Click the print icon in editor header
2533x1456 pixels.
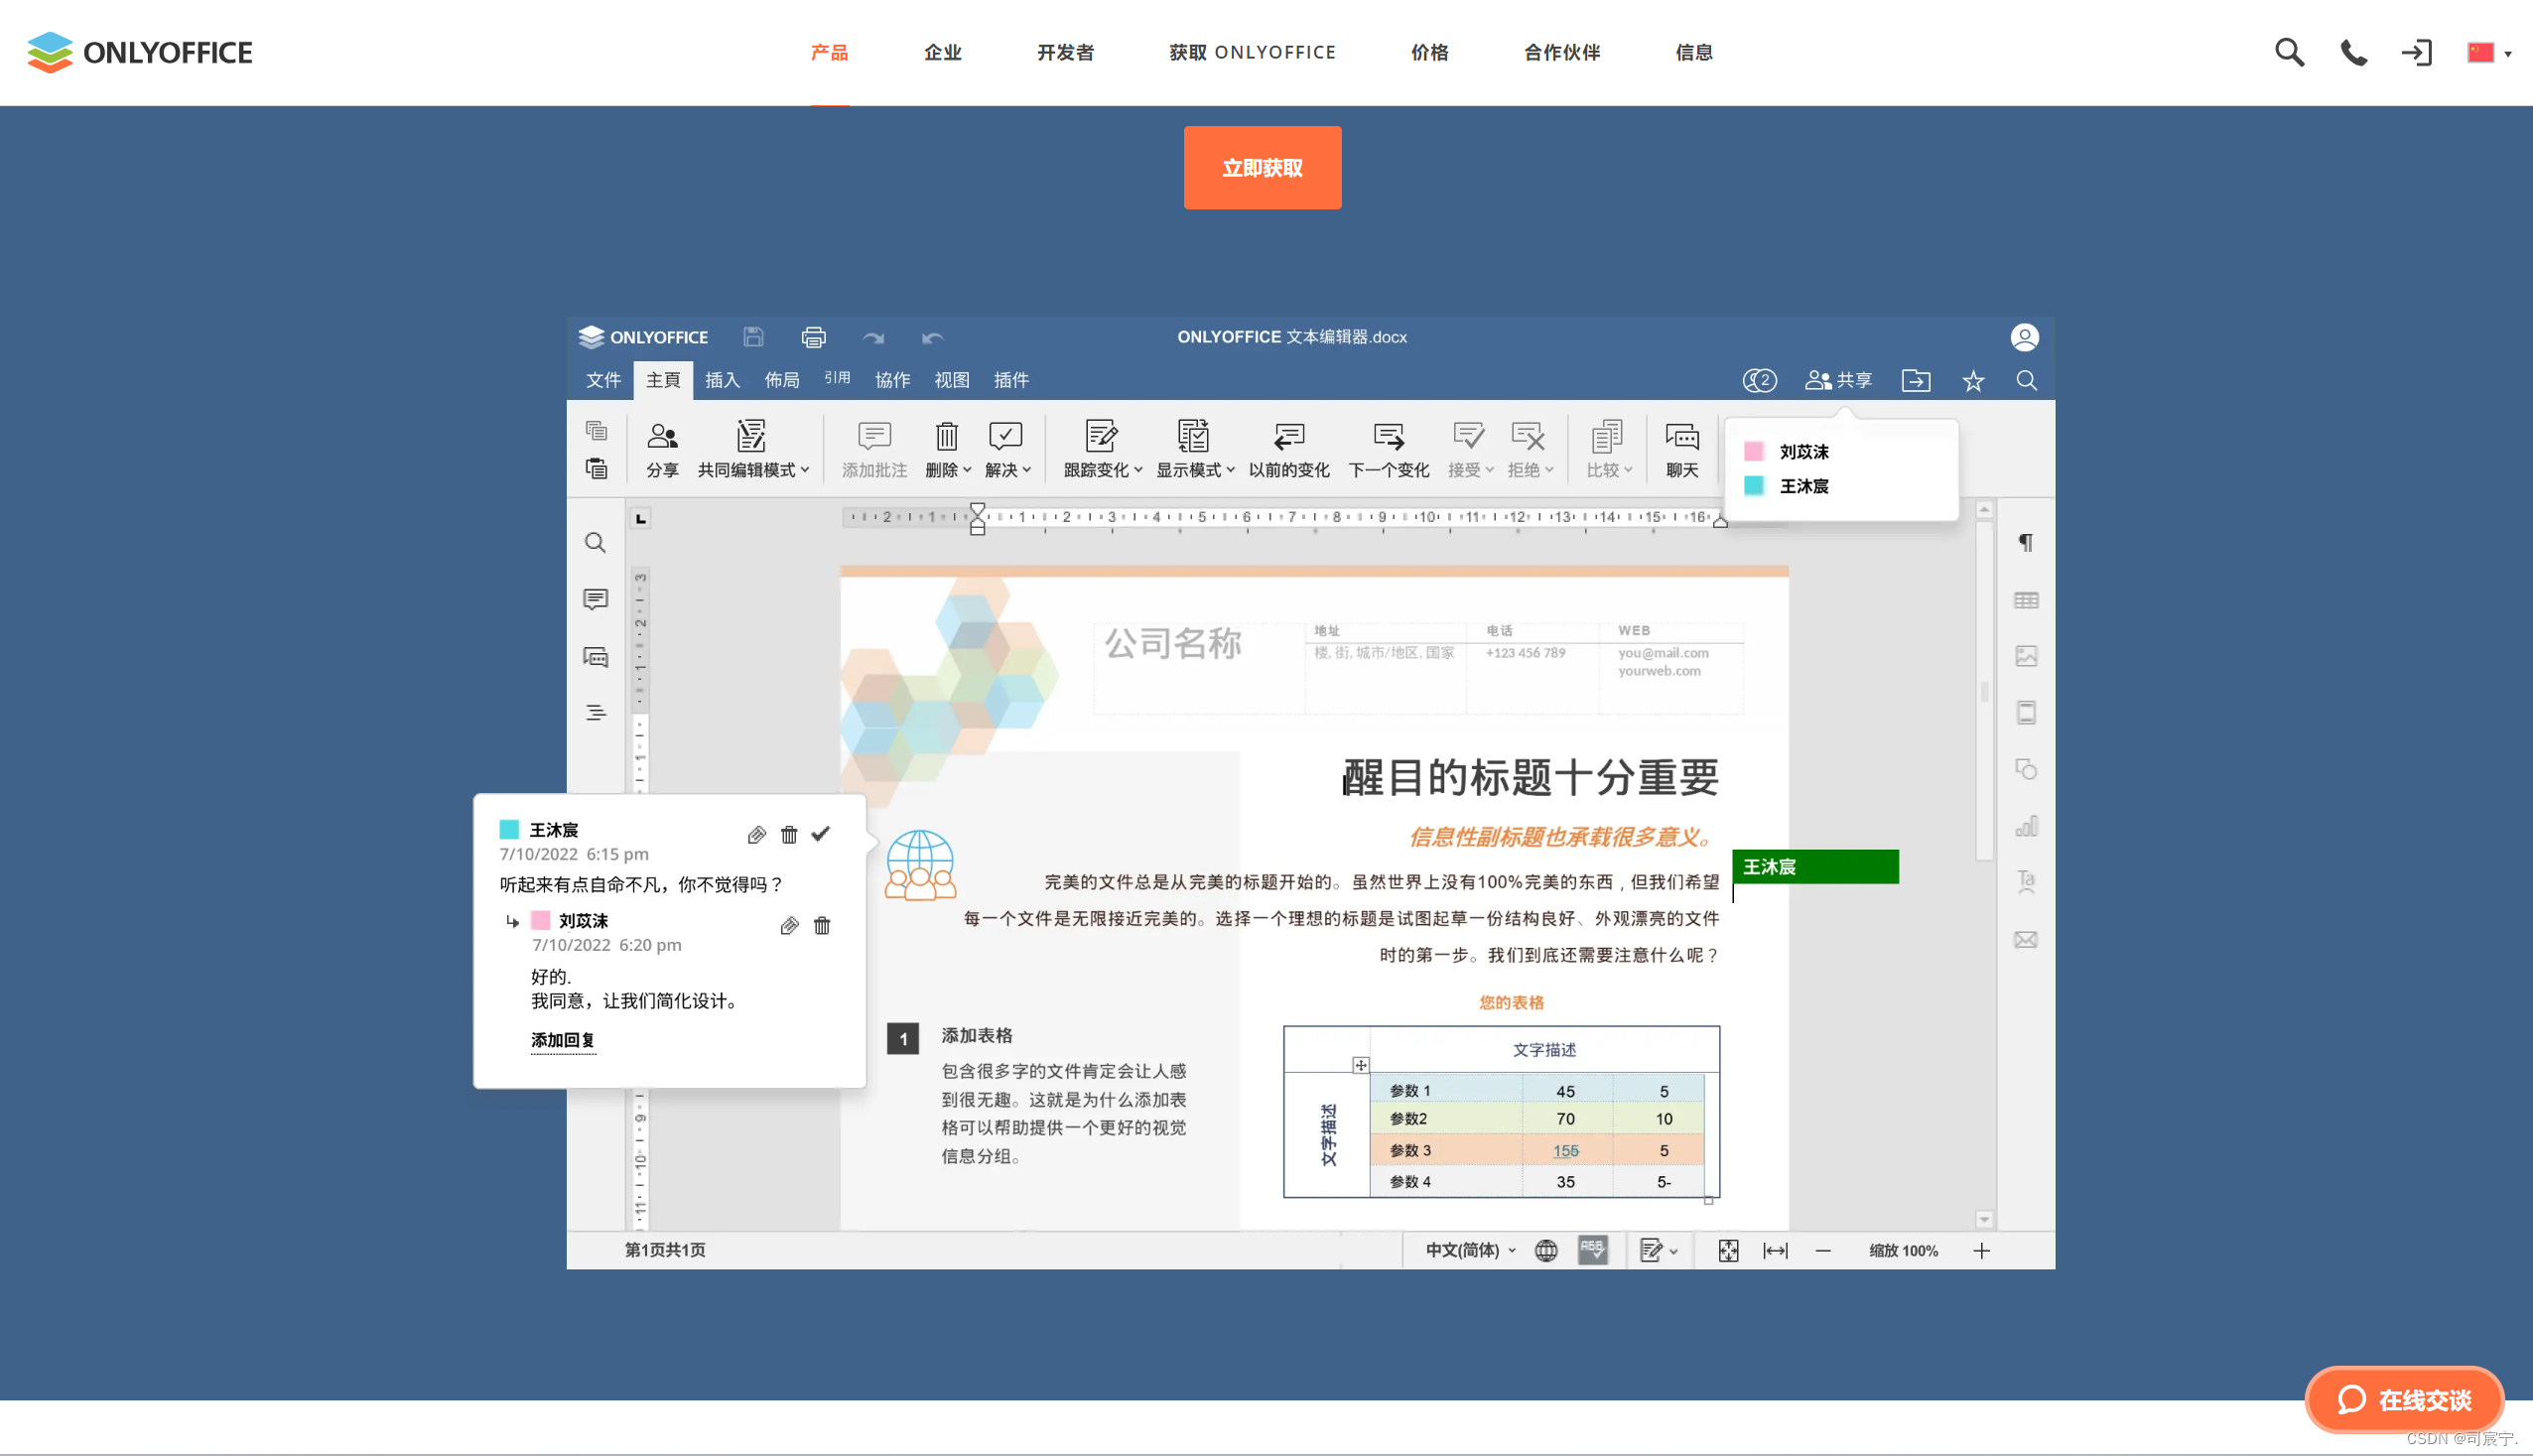[813, 337]
